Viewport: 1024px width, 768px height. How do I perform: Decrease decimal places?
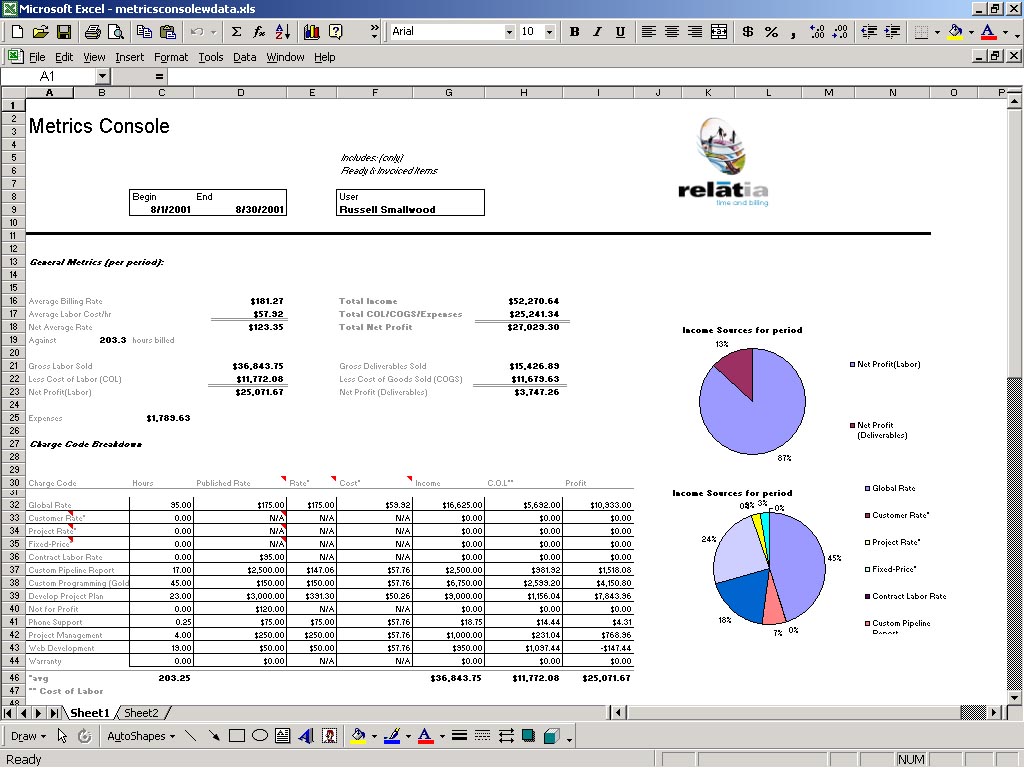(840, 31)
